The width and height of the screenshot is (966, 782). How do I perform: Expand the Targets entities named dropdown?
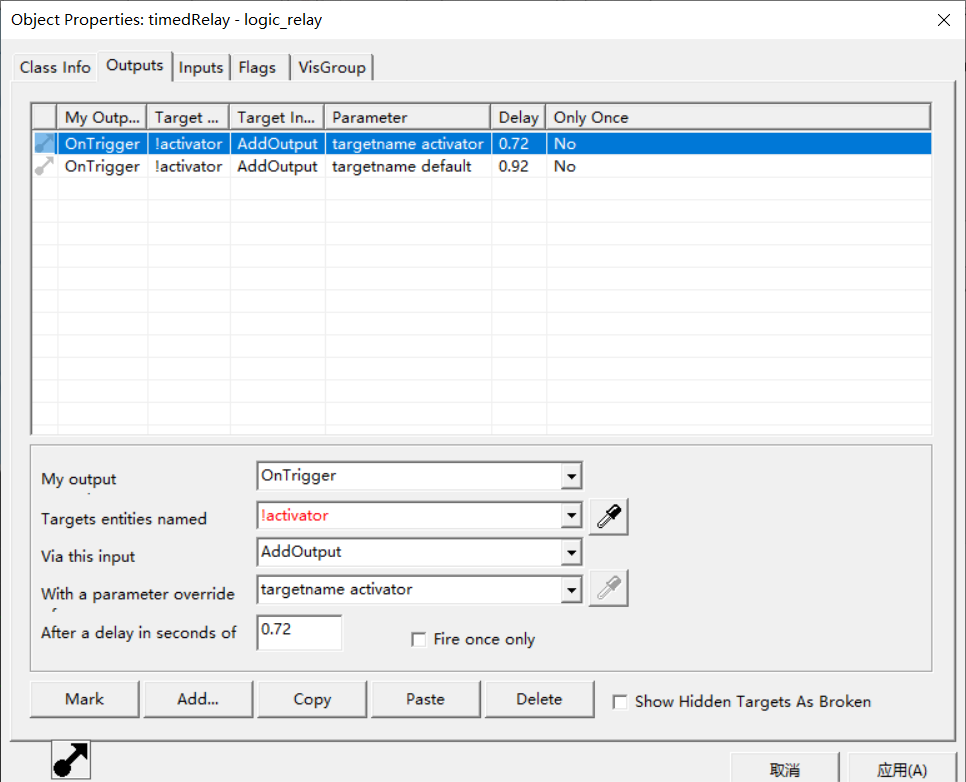coord(572,515)
